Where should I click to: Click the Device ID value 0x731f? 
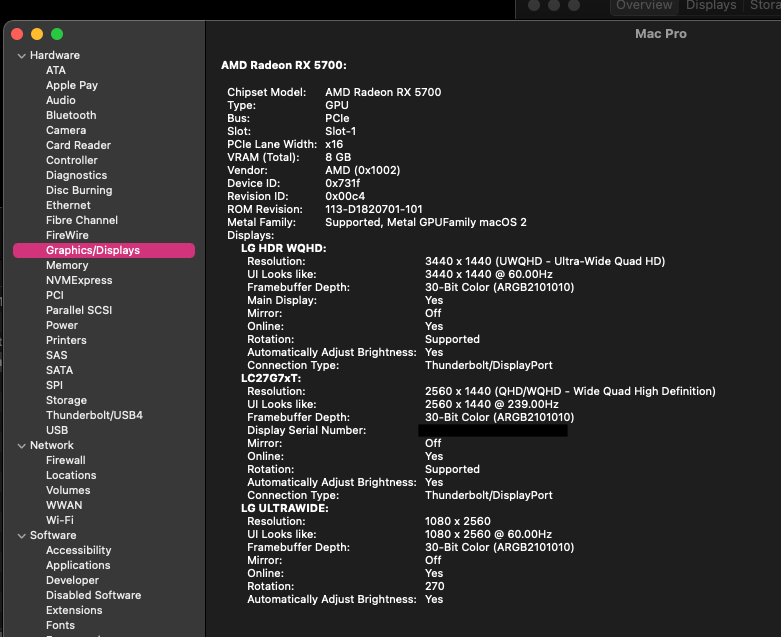coord(343,183)
